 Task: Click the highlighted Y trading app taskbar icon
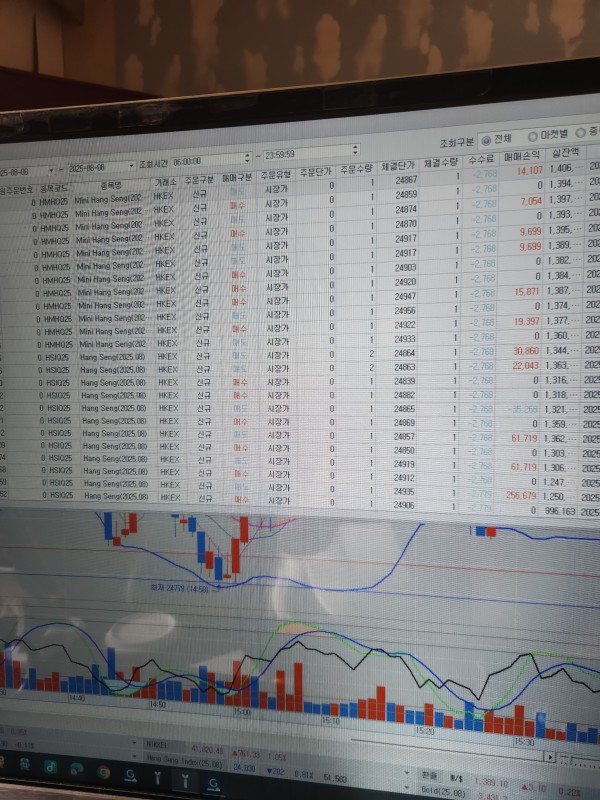[185, 781]
